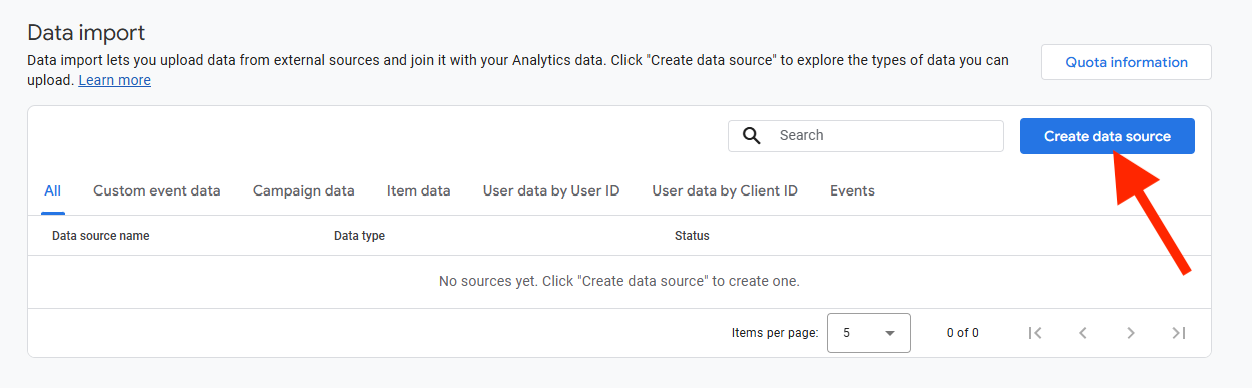
Task: Go to previous page arrow
Action: [x=1083, y=333]
